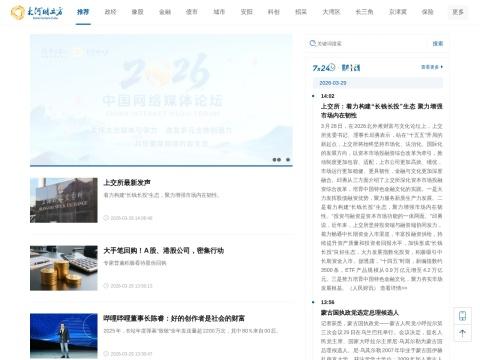Click the 2026-03-29 date bar in 快讯
The image size is (480, 360).
(x=378, y=83)
